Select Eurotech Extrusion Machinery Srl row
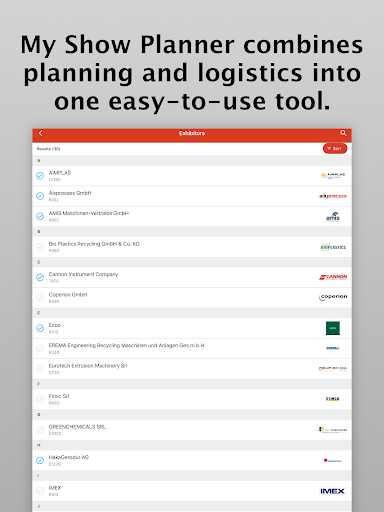The width and height of the screenshot is (384, 512). click(192, 369)
